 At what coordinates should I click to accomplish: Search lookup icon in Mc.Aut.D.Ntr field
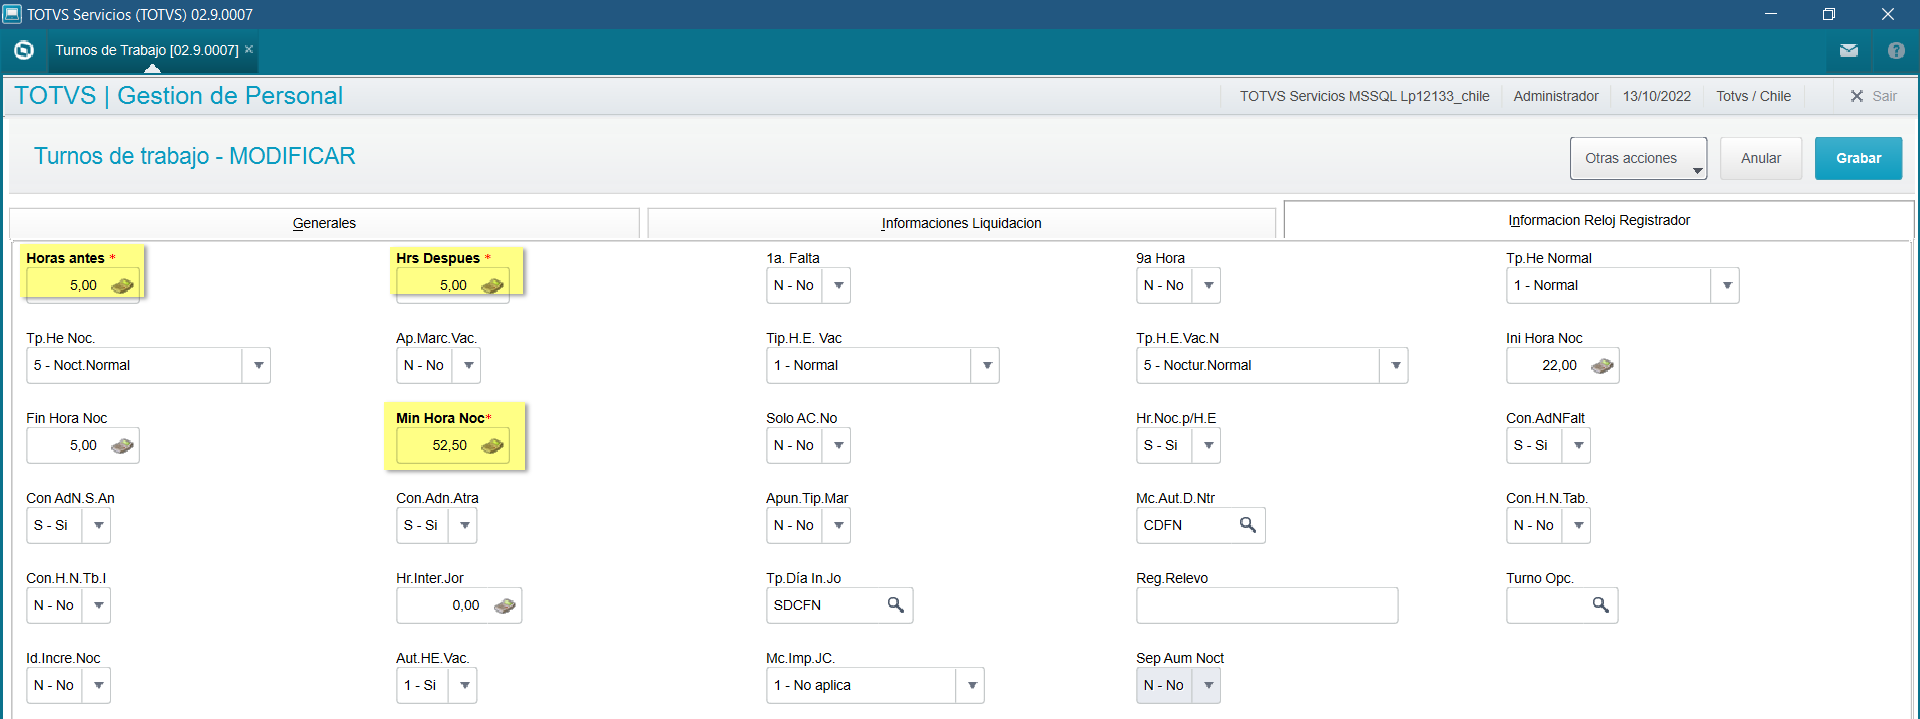(1248, 525)
